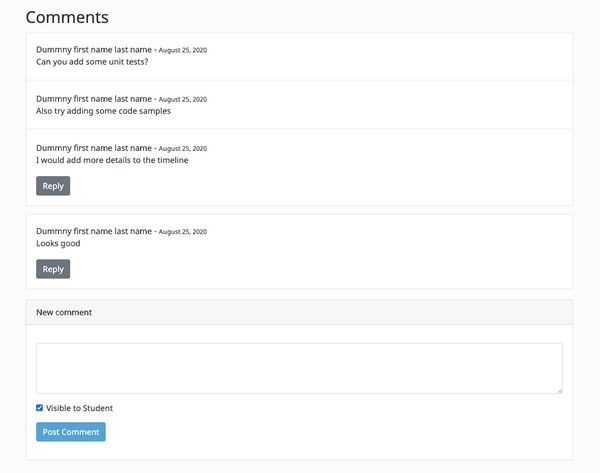
Task: Click the date on the code samples comment
Action: (183, 99)
